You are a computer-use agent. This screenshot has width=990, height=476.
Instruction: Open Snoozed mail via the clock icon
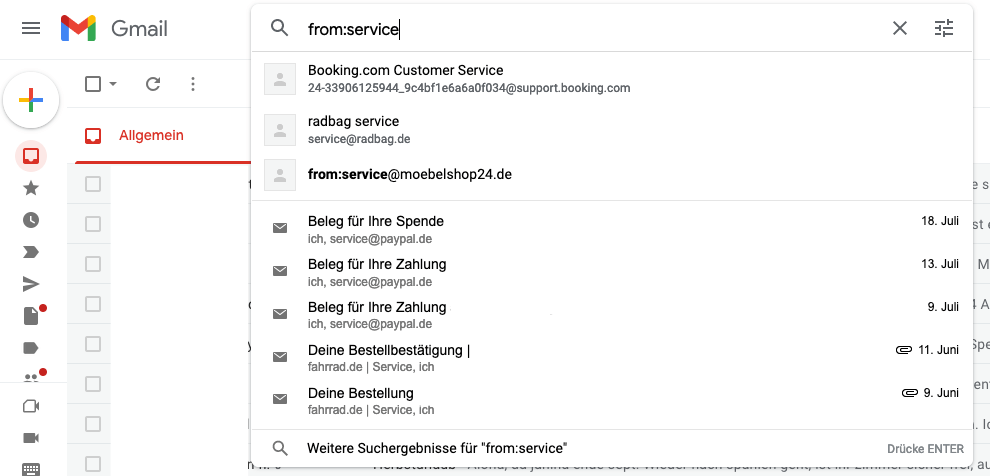pyautogui.click(x=31, y=220)
